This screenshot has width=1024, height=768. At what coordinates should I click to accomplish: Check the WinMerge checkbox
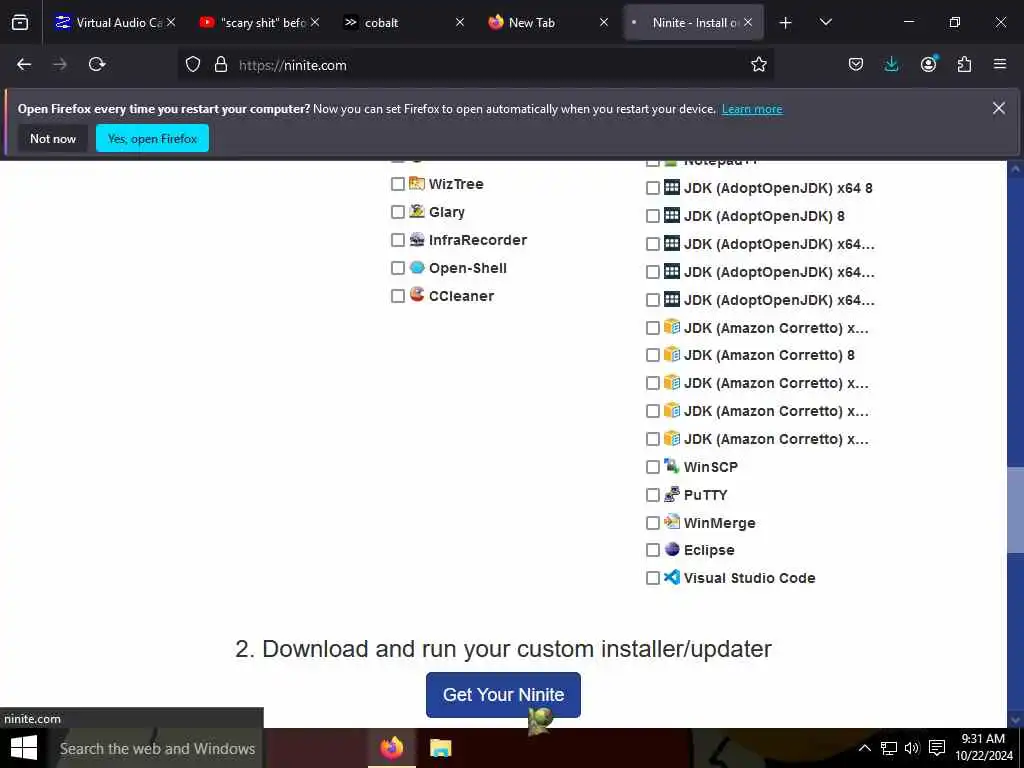[x=652, y=523]
